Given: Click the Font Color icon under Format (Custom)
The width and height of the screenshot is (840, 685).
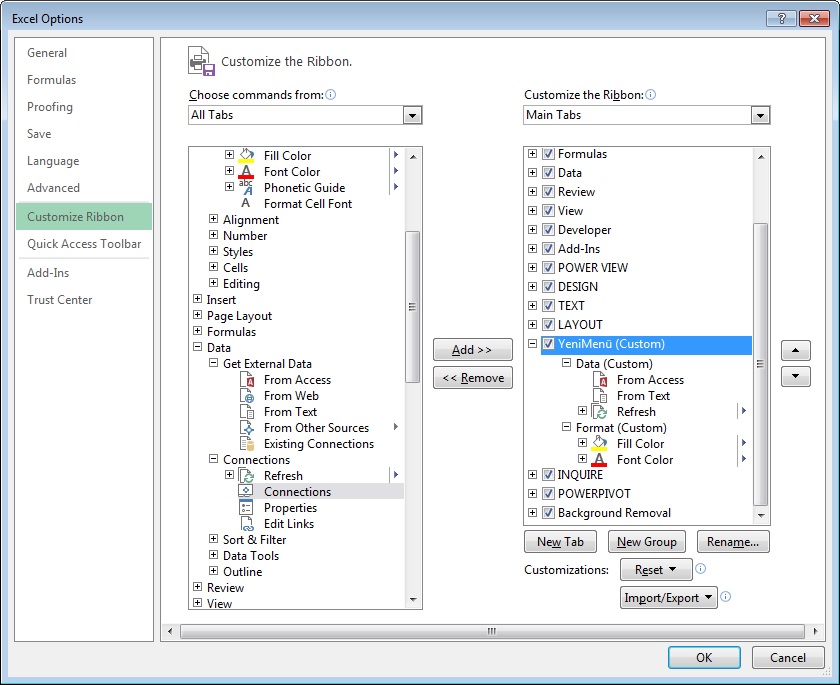Looking at the screenshot, I should coord(599,460).
